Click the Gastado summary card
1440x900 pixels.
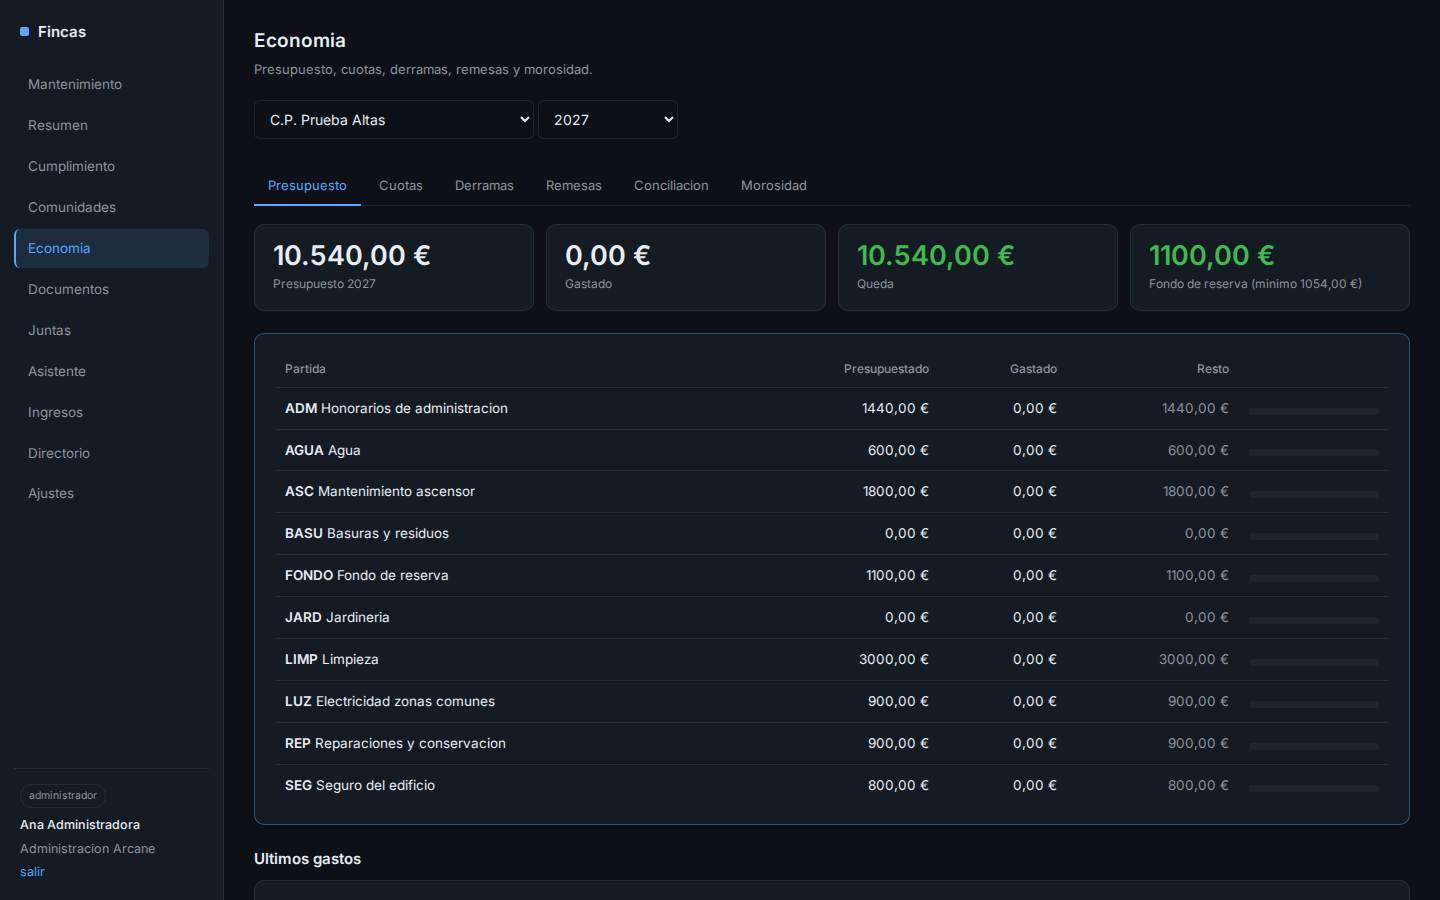click(686, 267)
